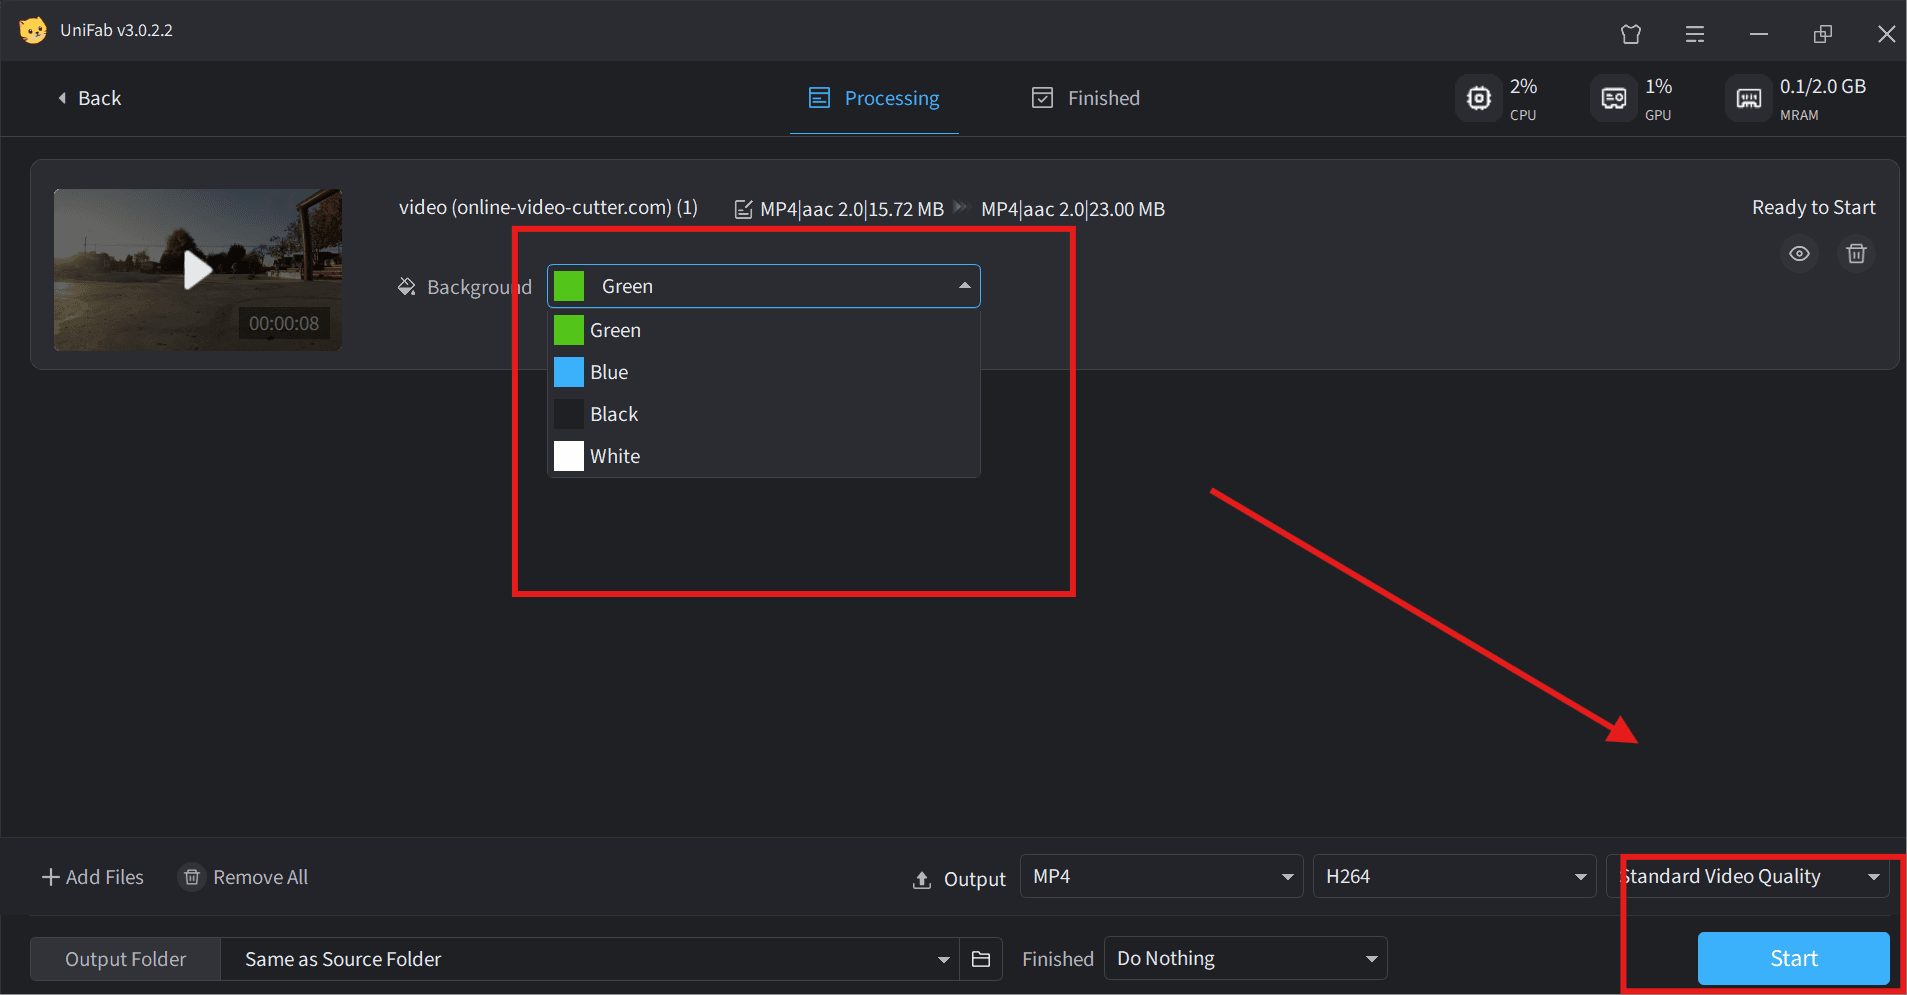Preview video using the eye icon

coord(1799,254)
